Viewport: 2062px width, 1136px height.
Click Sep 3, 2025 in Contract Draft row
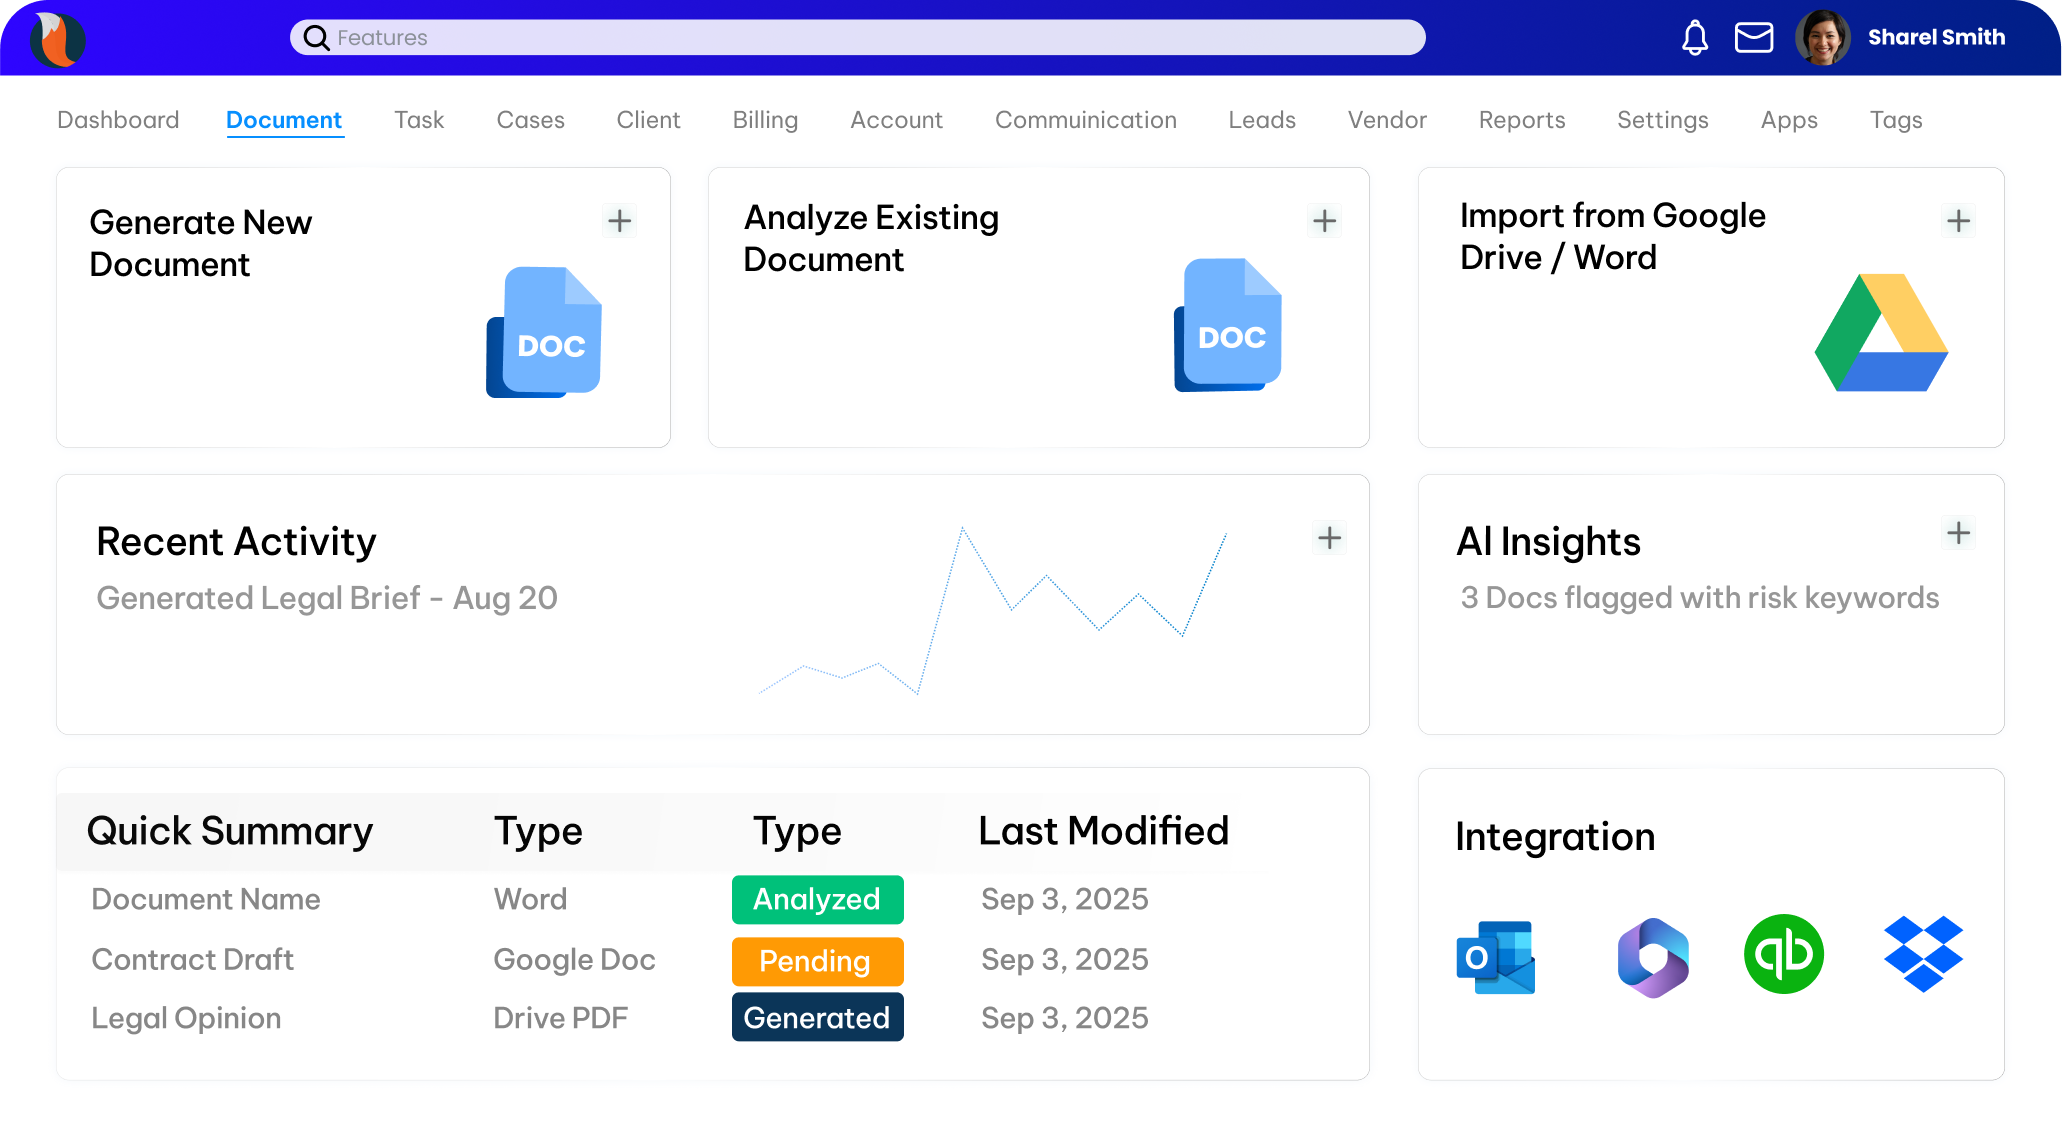click(x=1064, y=959)
